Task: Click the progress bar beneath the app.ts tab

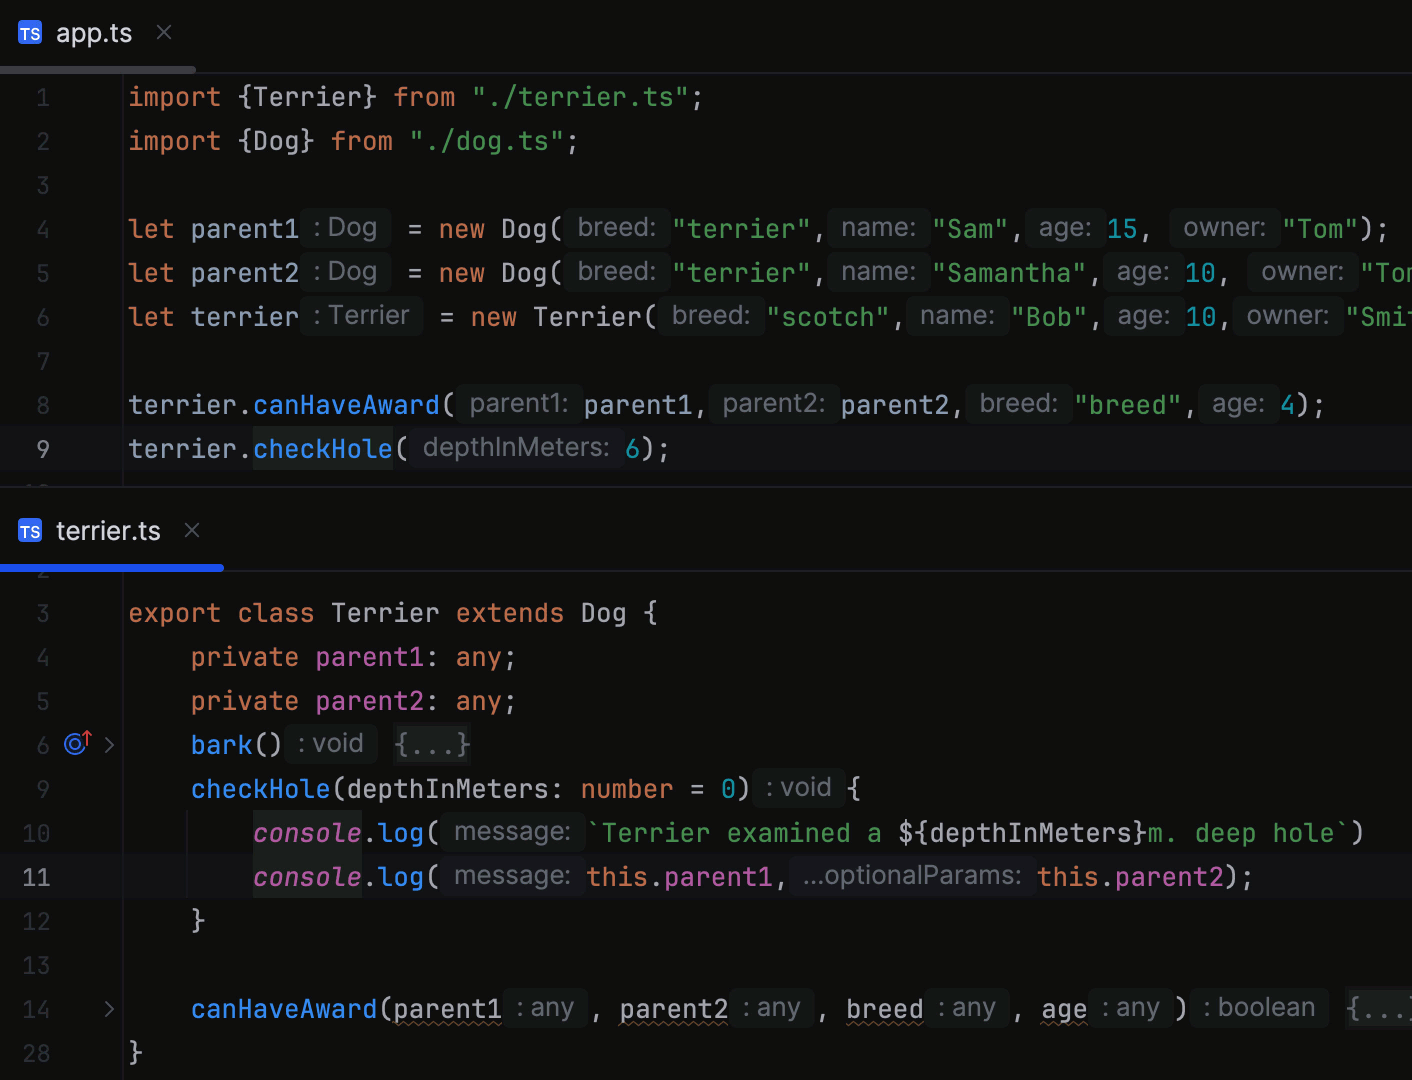Action: click(97, 70)
